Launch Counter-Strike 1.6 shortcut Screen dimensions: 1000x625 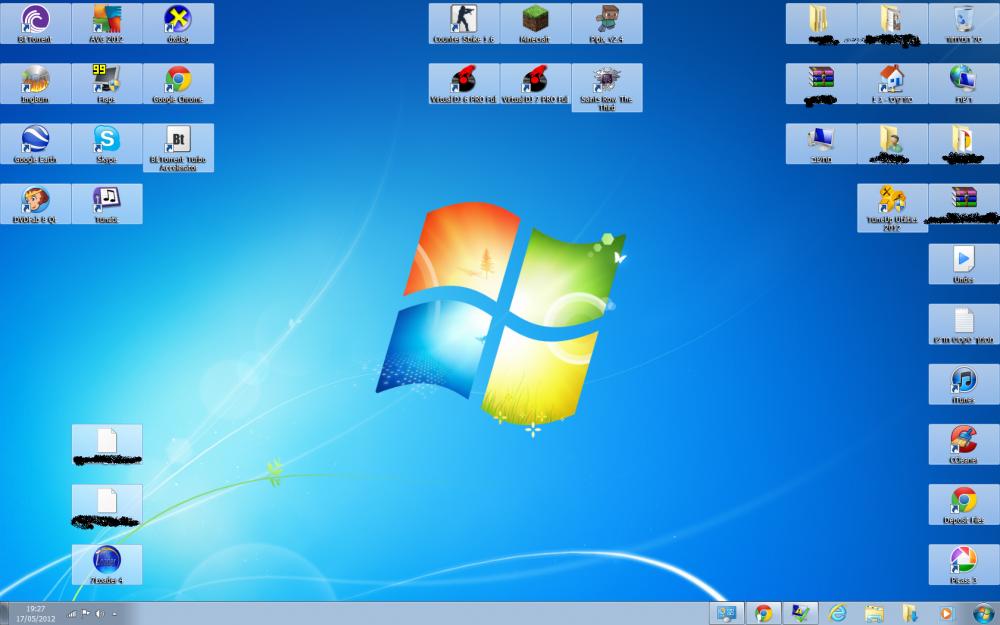[x=464, y=24]
